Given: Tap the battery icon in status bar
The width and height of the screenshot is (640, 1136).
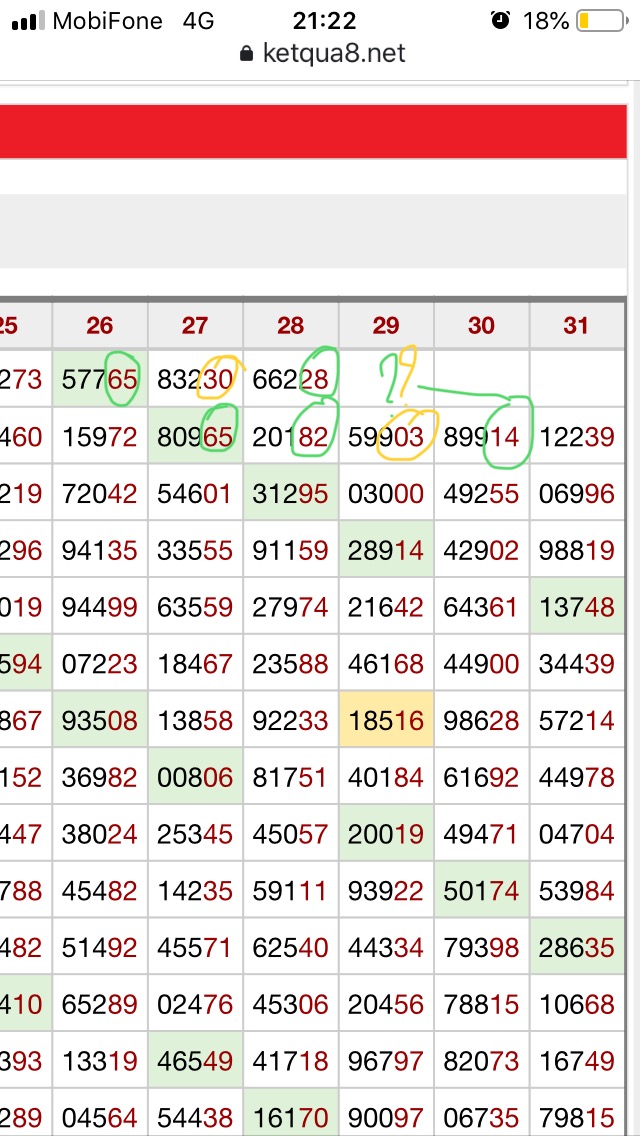Looking at the screenshot, I should click(x=599, y=21).
